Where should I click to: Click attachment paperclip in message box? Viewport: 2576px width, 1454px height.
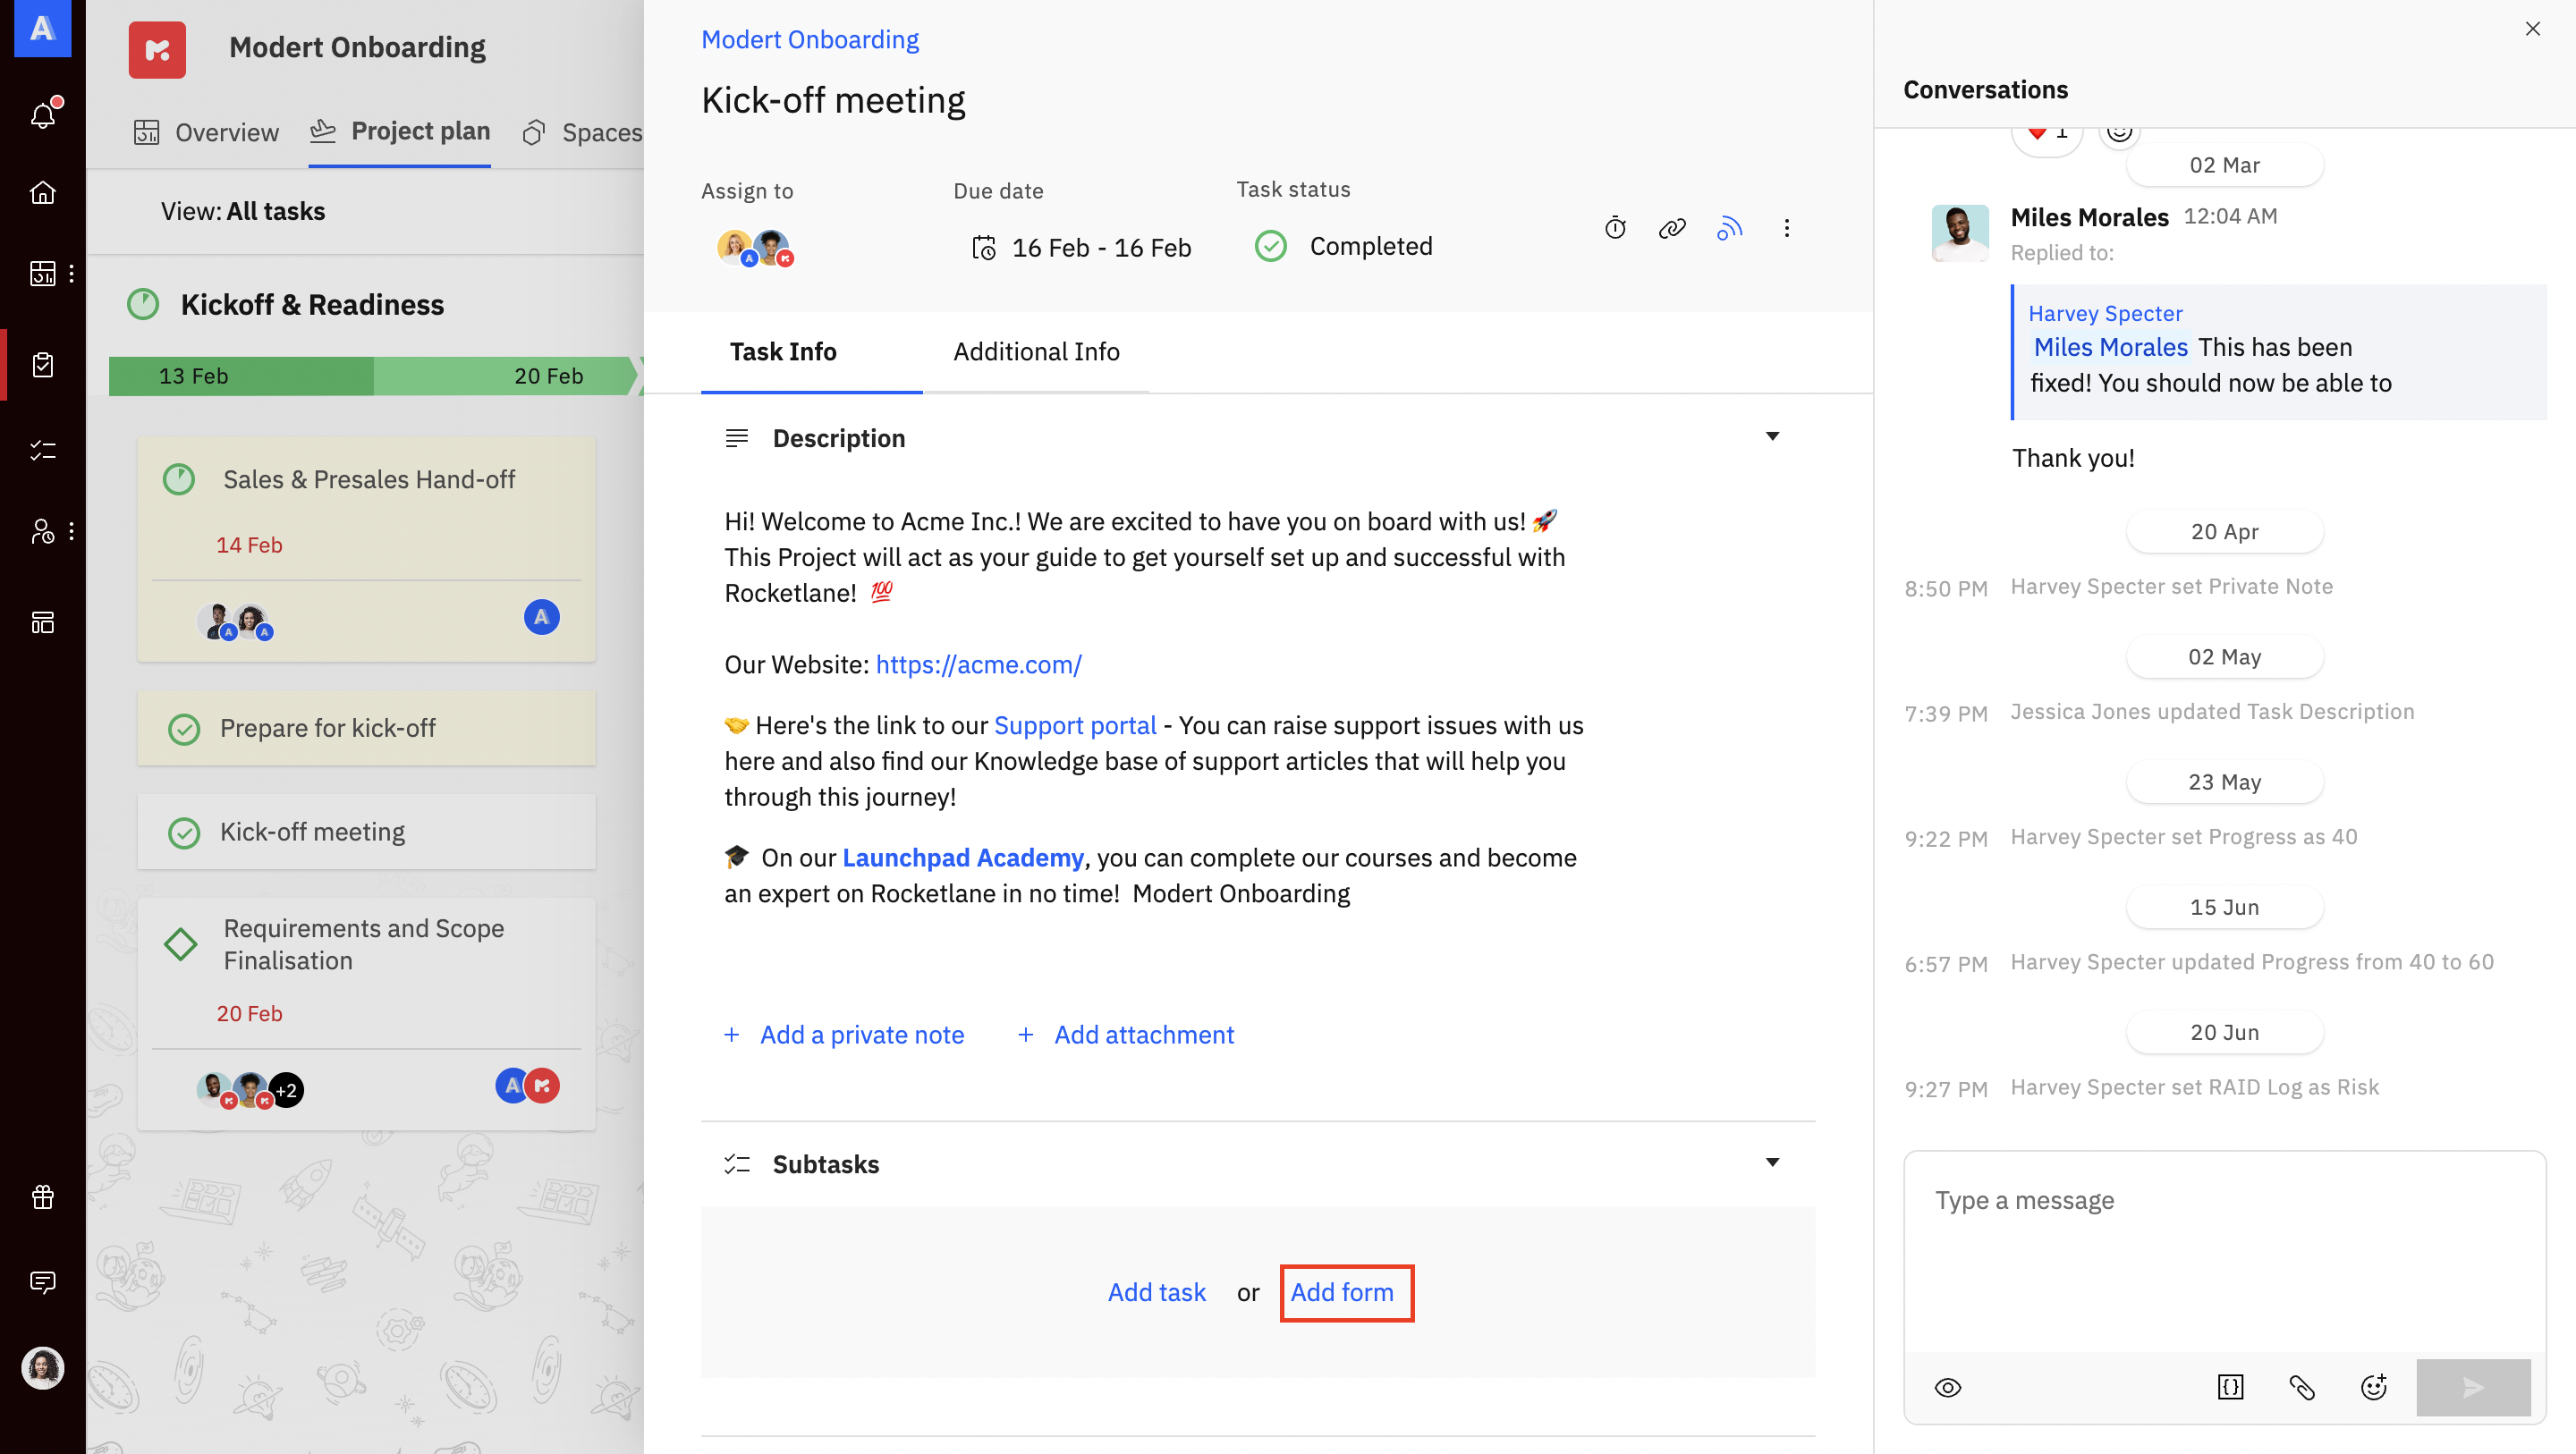click(x=2302, y=1387)
